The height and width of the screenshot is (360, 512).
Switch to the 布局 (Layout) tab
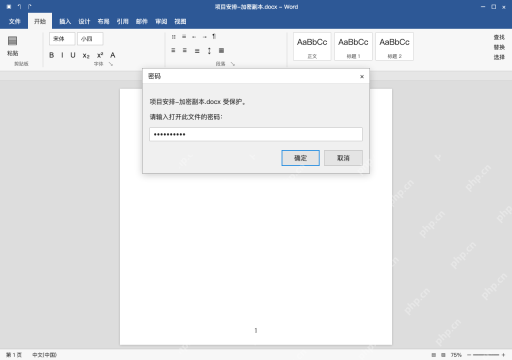coord(103,21)
